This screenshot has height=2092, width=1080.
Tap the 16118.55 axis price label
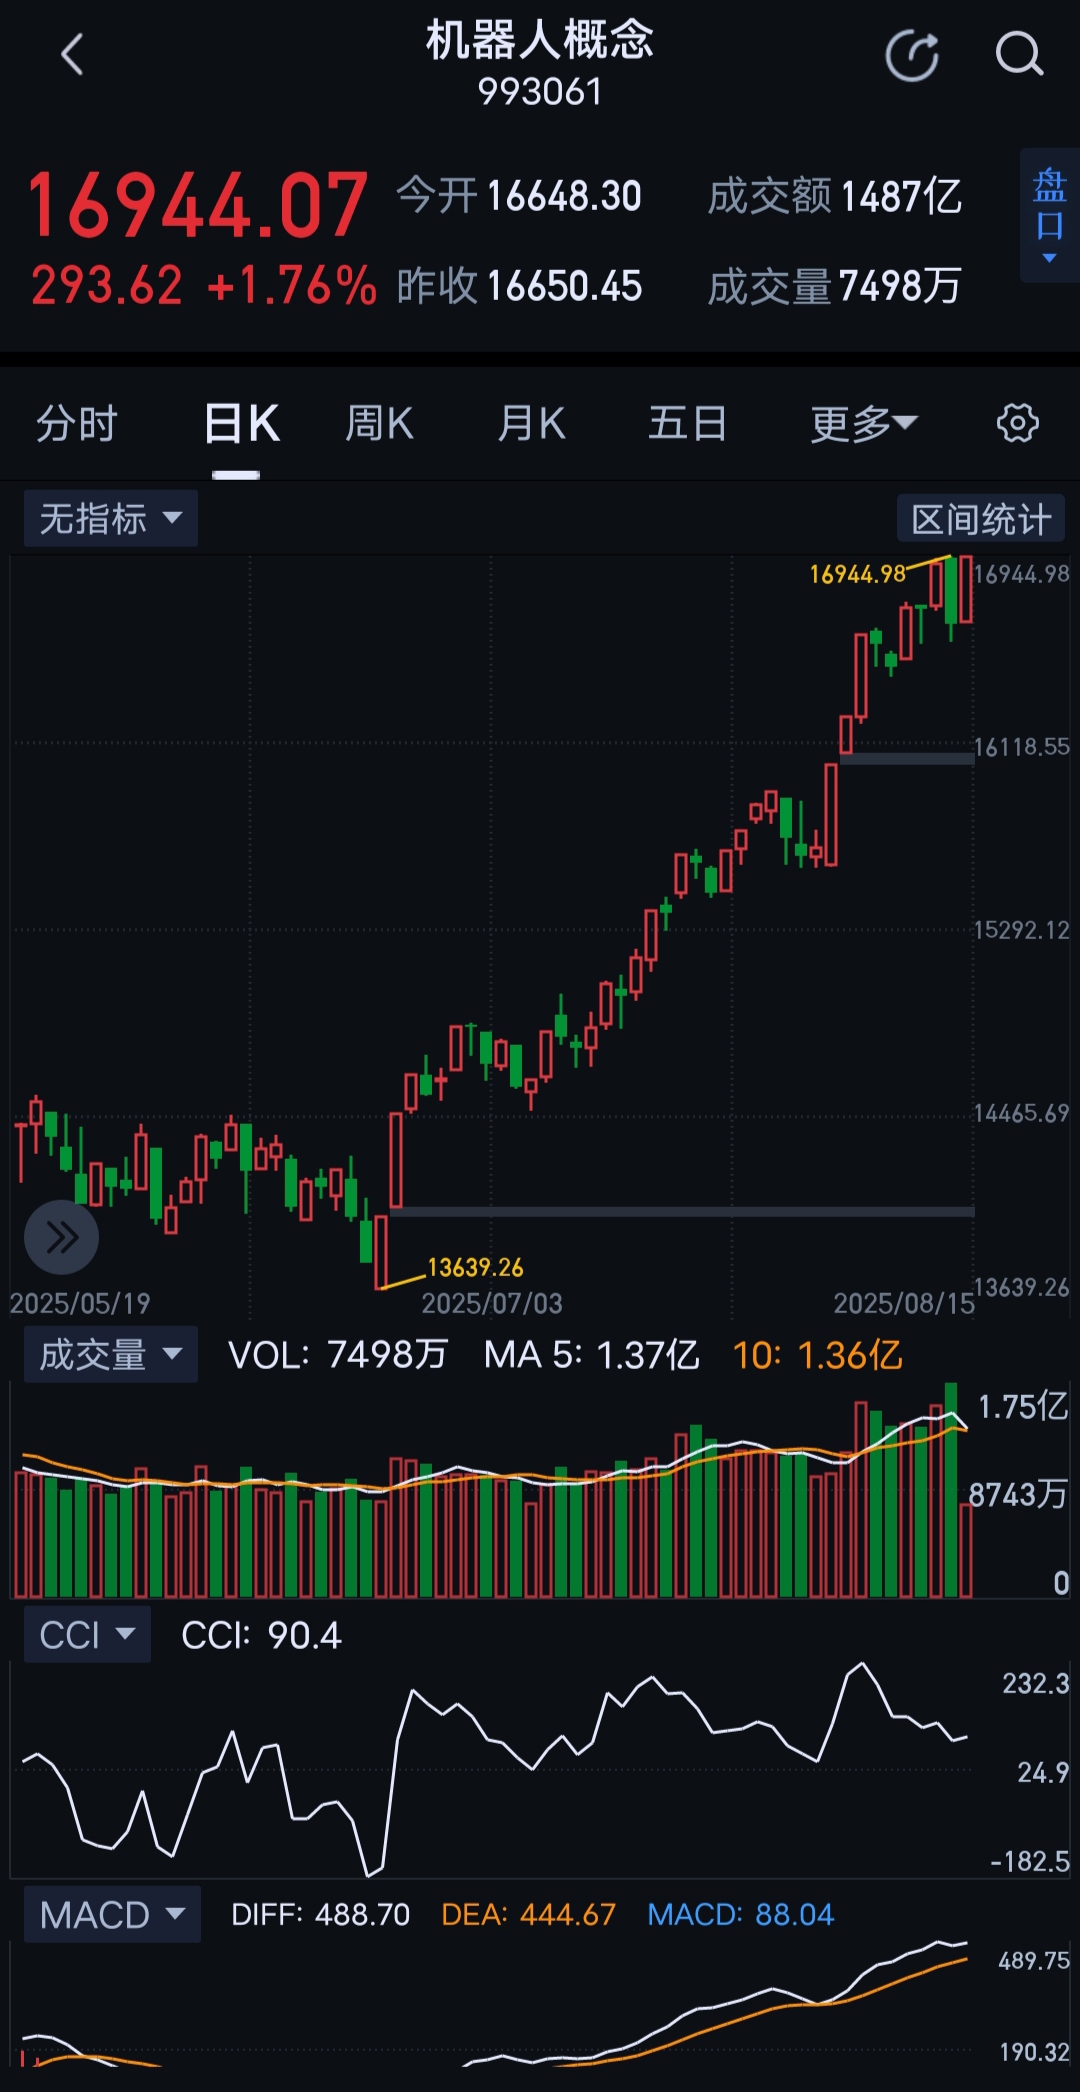pyautogui.click(x=1022, y=747)
